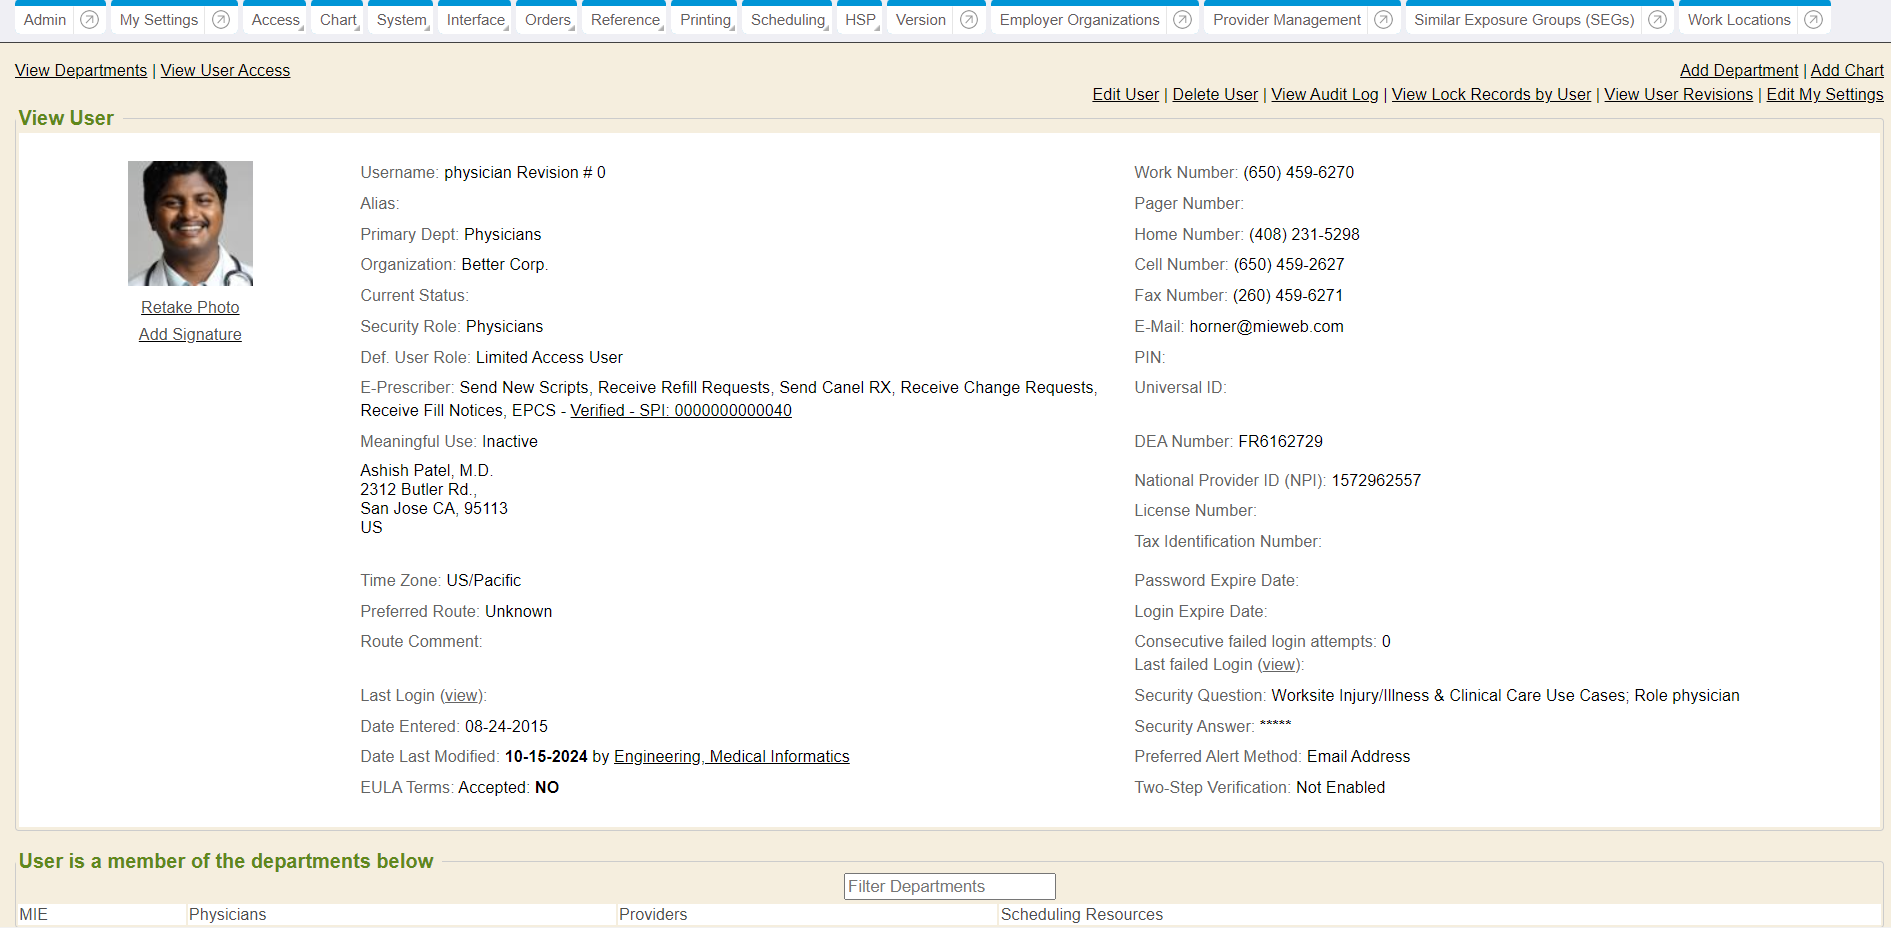Open the arrow icon beside Work Locations
1891x928 pixels.
tap(1813, 20)
